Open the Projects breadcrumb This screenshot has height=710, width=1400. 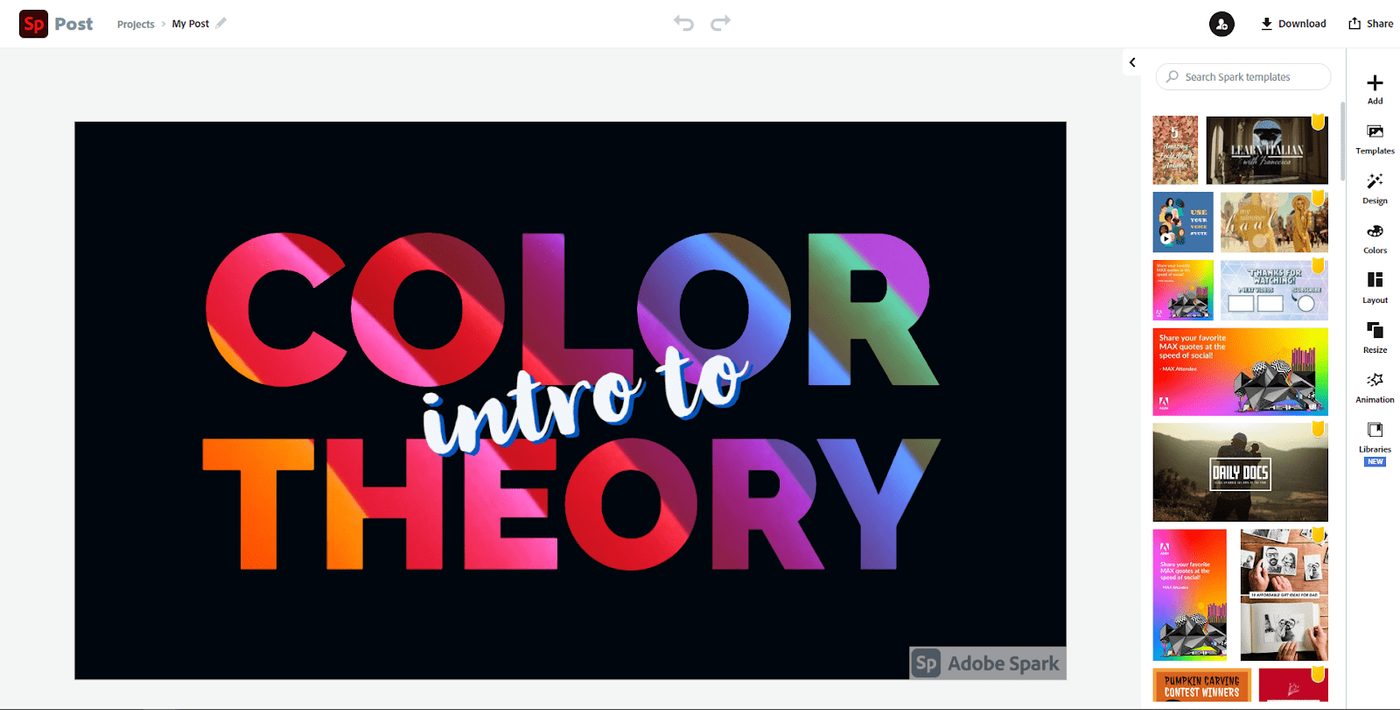tap(135, 24)
